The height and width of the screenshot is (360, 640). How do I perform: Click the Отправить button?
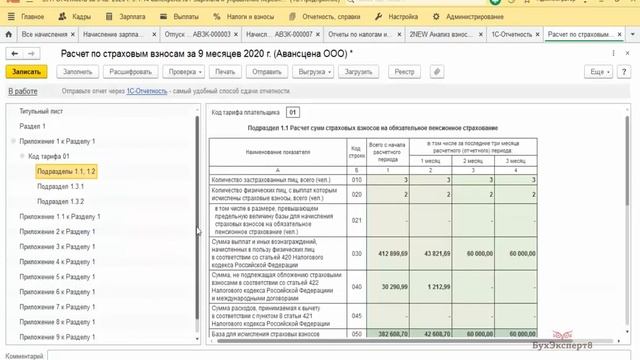click(267, 72)
